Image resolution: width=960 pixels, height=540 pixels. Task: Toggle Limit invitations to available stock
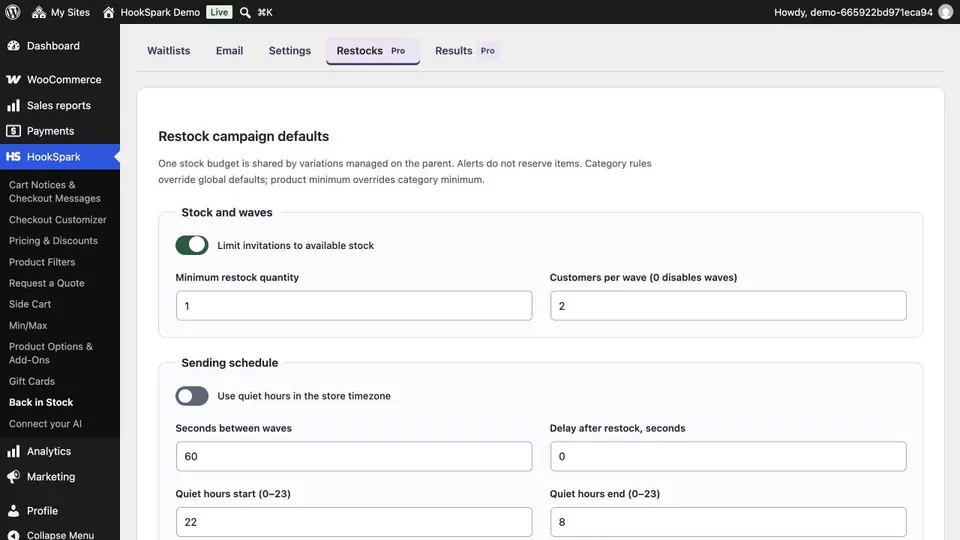point(192,245)
